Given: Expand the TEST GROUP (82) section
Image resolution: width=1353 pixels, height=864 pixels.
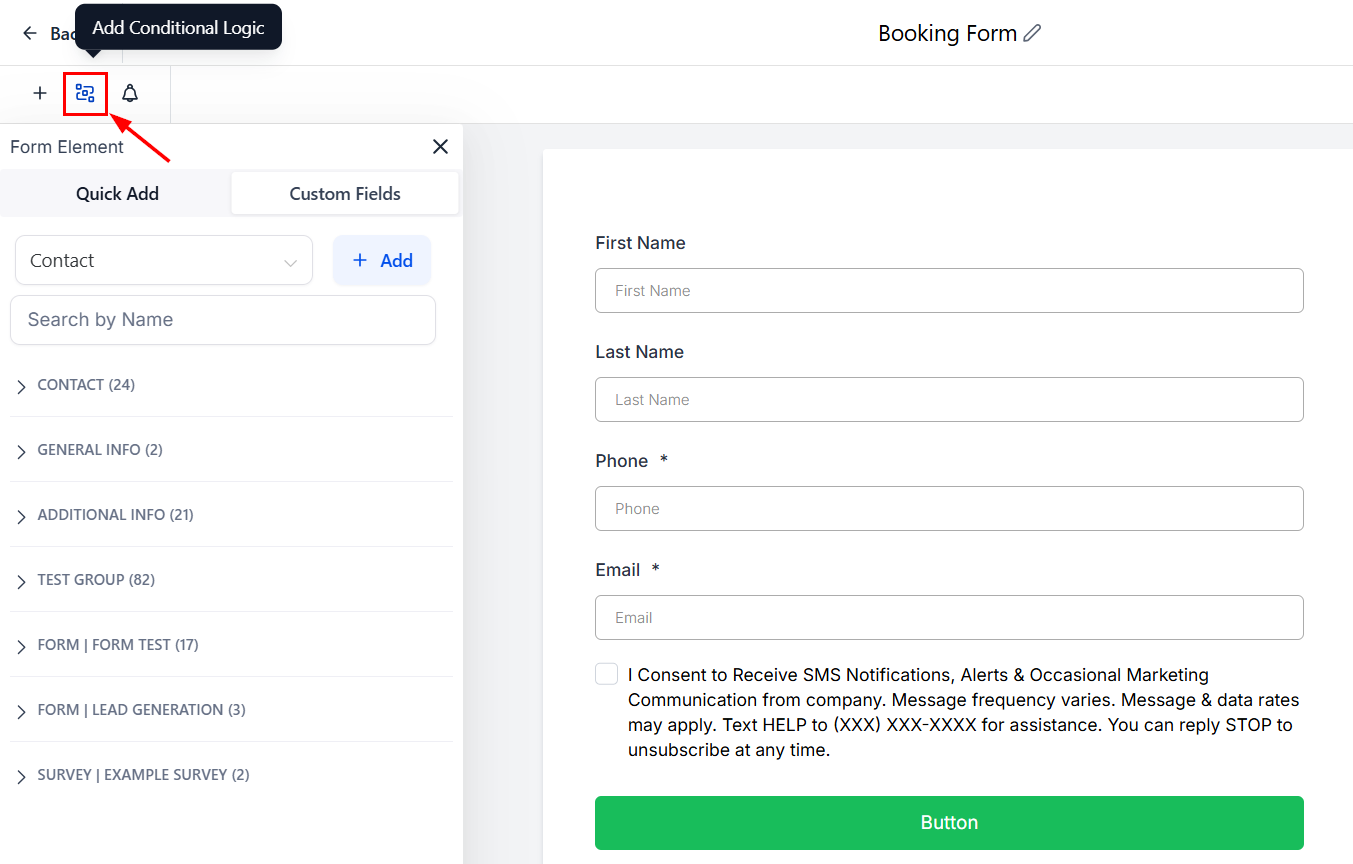Looking at the screenshot, I should click(x=22, y=581).
